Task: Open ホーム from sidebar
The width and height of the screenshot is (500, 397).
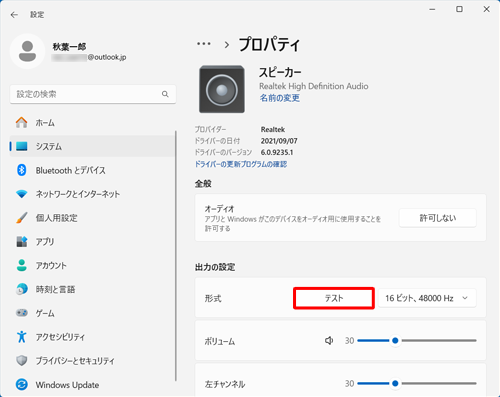Action: pyautogui.click(x=93, y=123)
